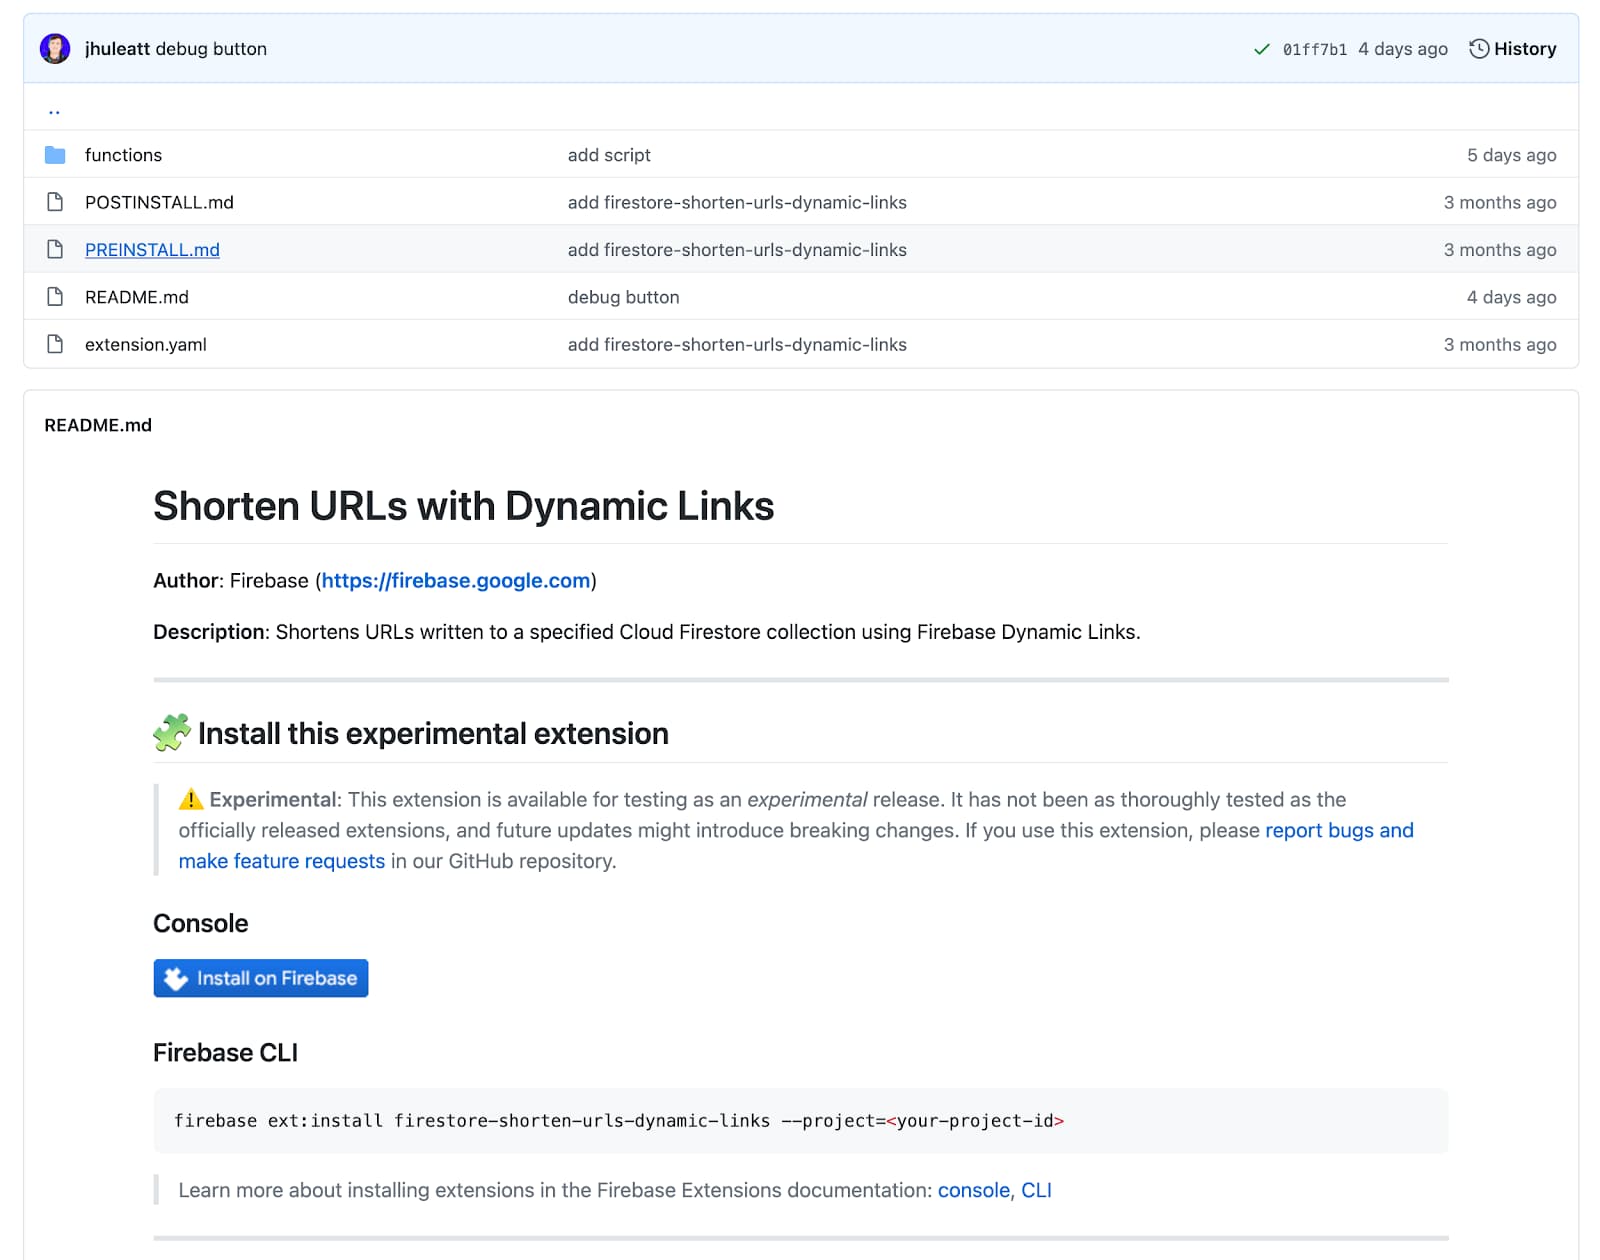The height and width of the screenshot is (1260, 1600).
Task: Open the functions folder
Action: [123, 155]
